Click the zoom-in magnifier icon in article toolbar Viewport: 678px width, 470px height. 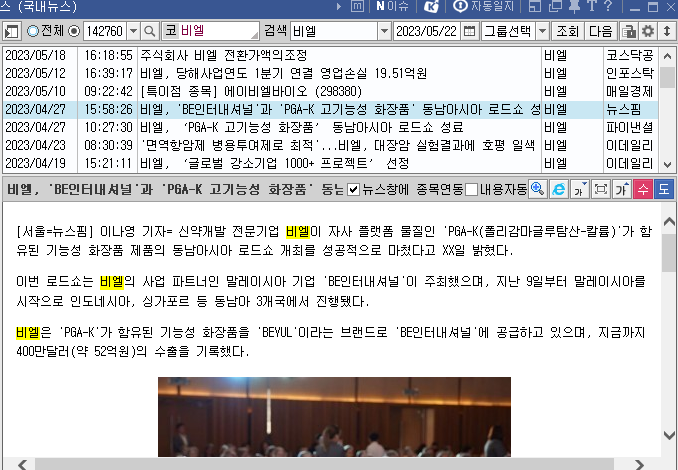(537, 189)
